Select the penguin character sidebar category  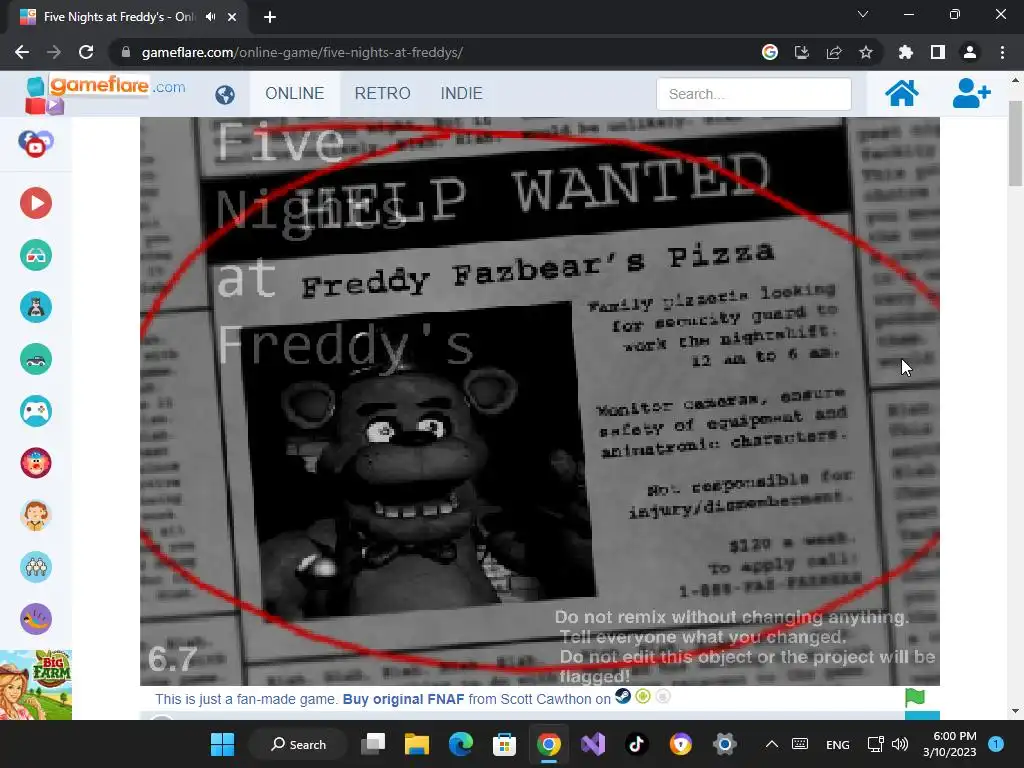click(36, 307)
